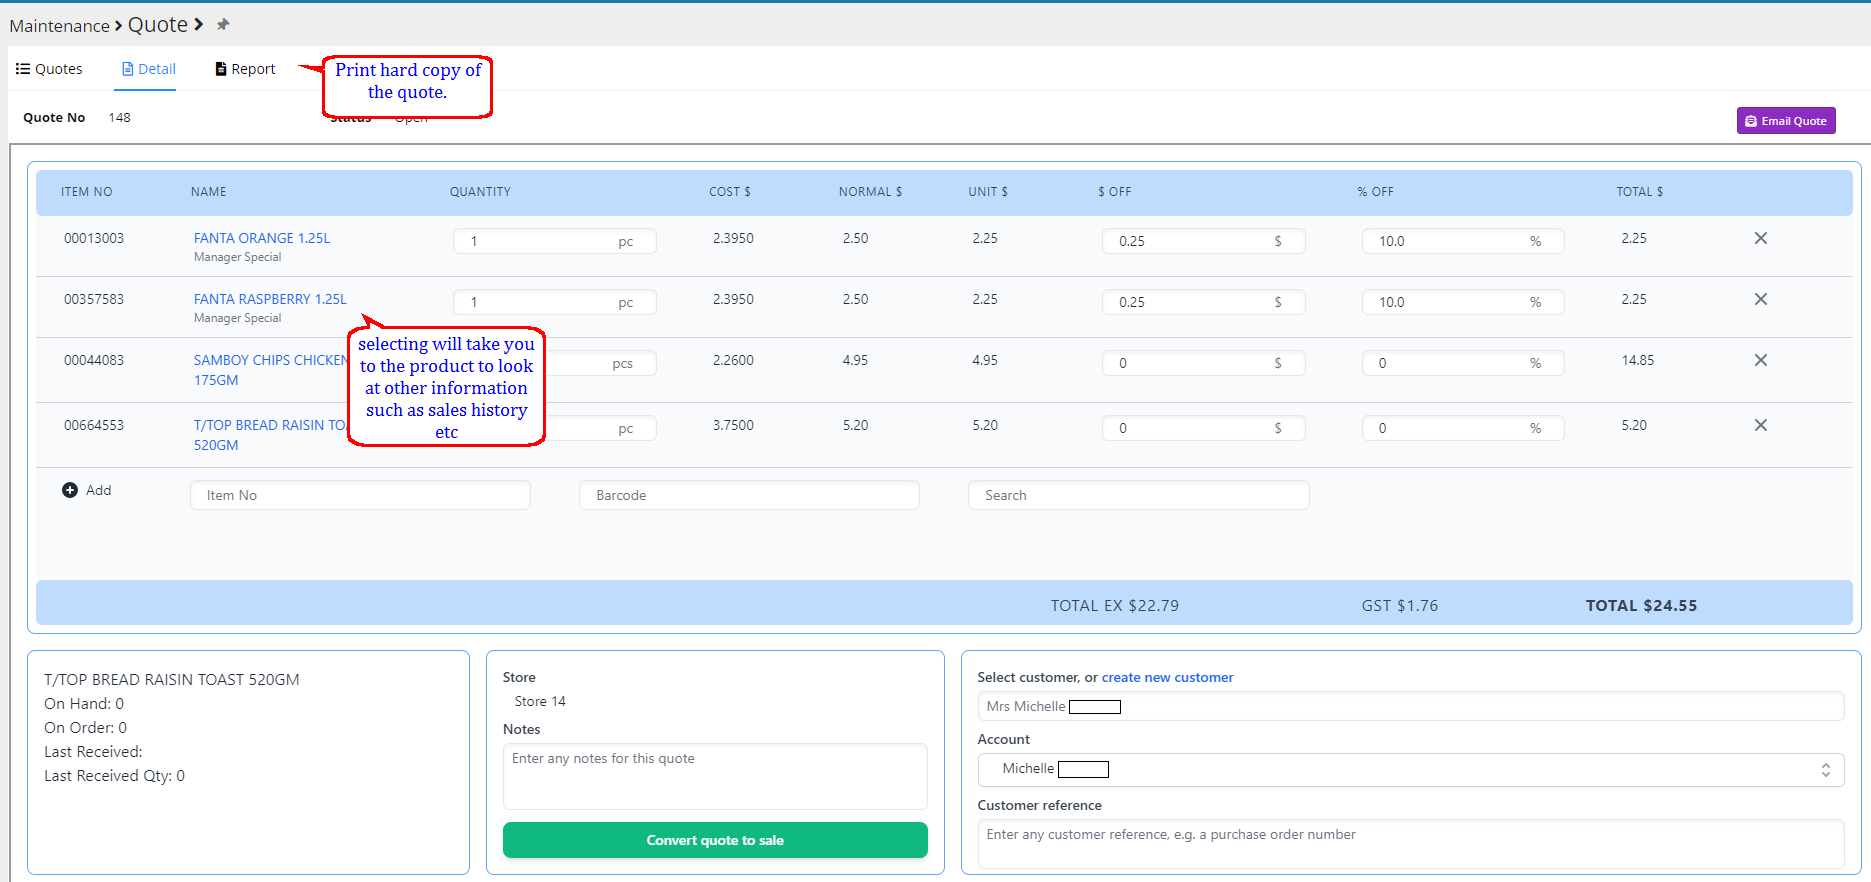This screenshot has width=1871, height=882.
Task: Edit % OFF for FANTA ORANGE row
Action: pyautogui.click(x=1463, y=241)
